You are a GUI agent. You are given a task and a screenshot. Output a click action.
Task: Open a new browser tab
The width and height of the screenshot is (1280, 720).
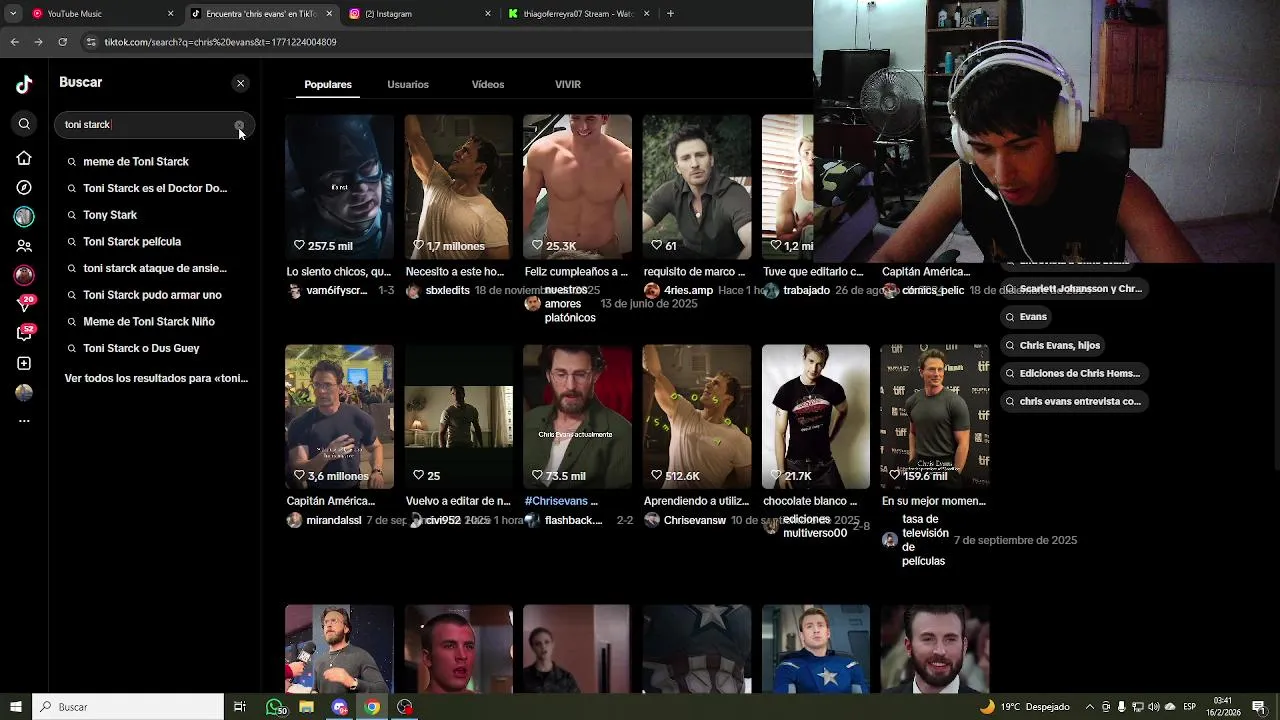[670, 14]
